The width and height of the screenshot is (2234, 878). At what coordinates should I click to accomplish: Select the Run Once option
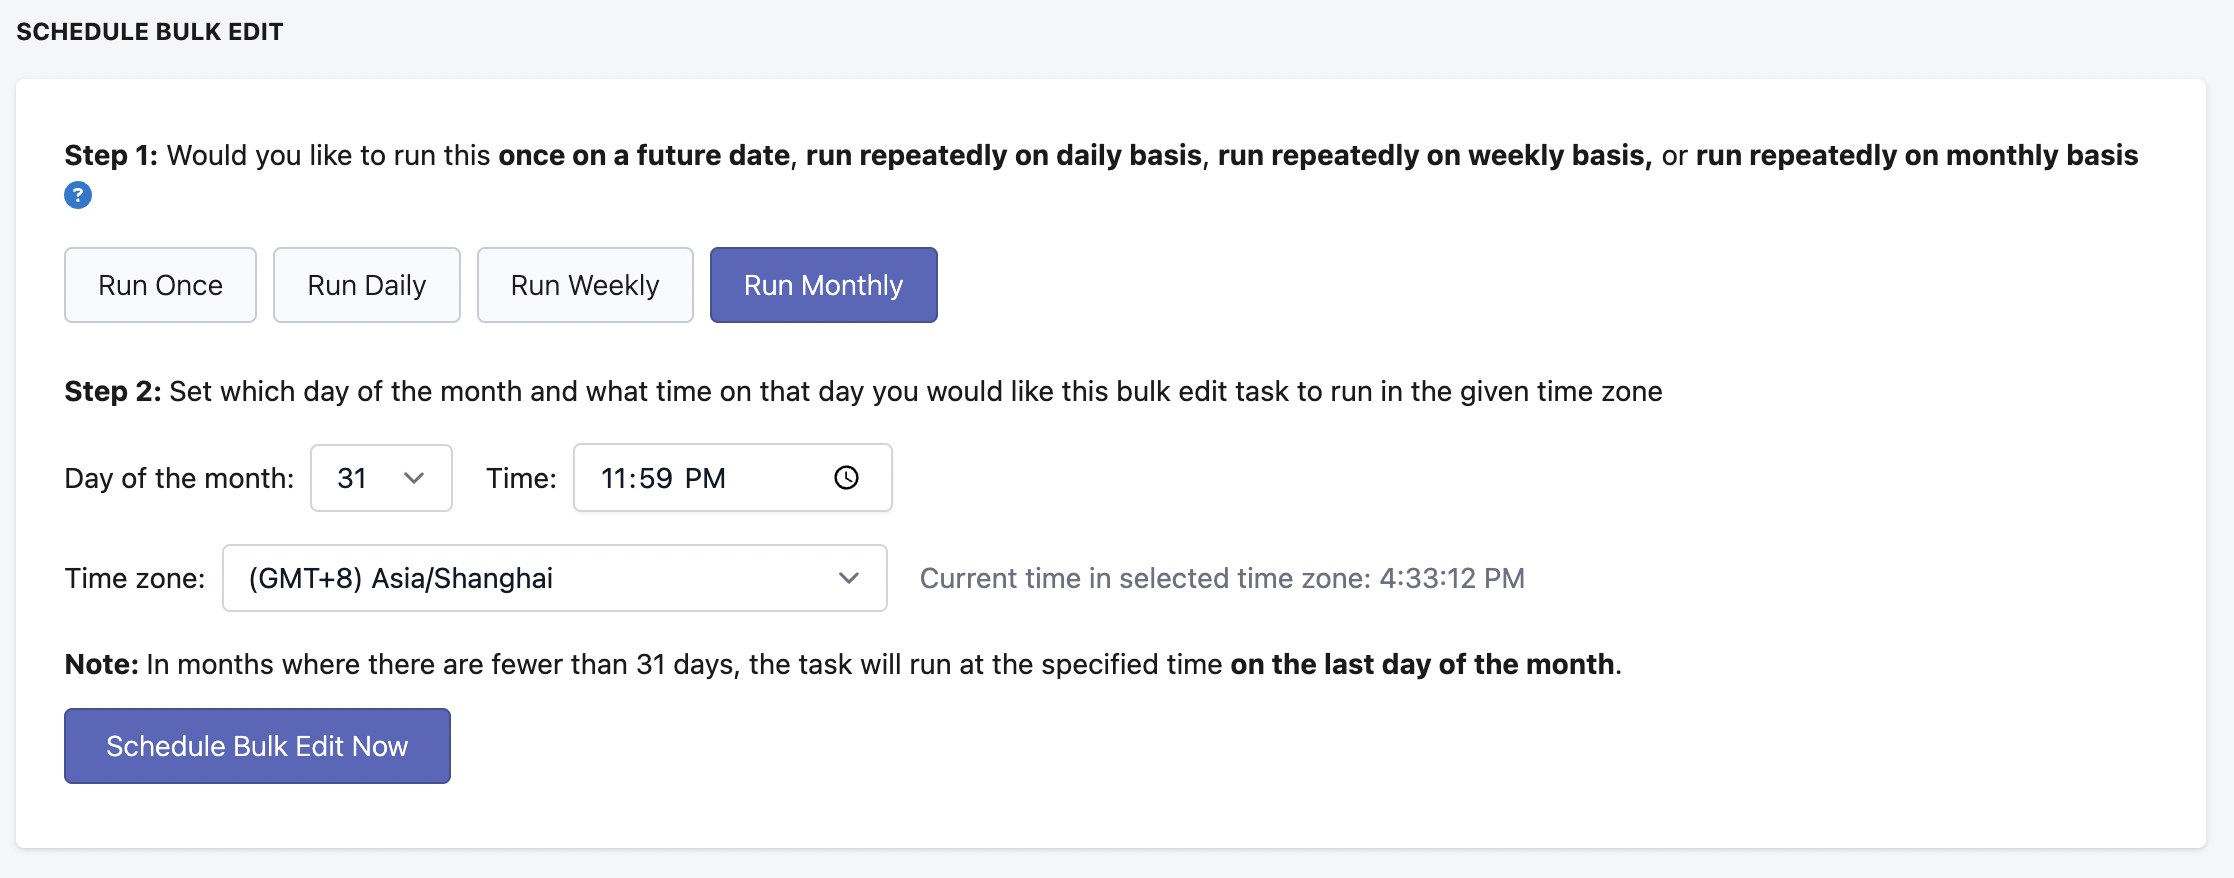[x=160, y=285]
